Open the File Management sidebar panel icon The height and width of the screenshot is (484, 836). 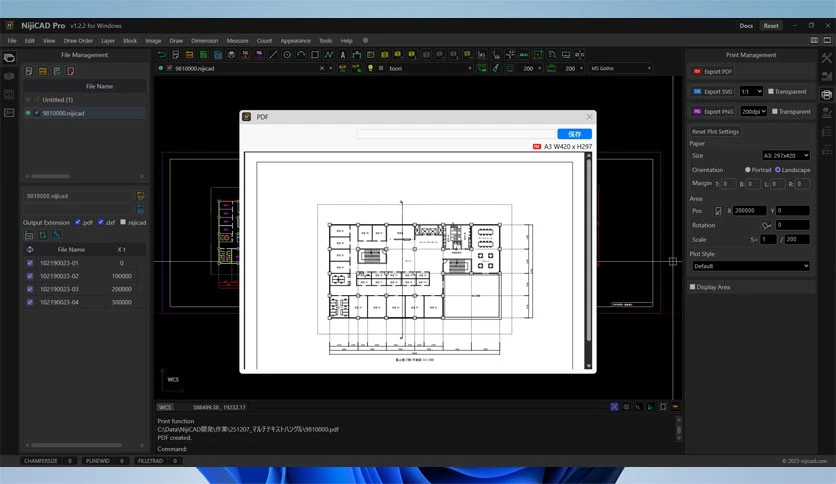[9, 58]
